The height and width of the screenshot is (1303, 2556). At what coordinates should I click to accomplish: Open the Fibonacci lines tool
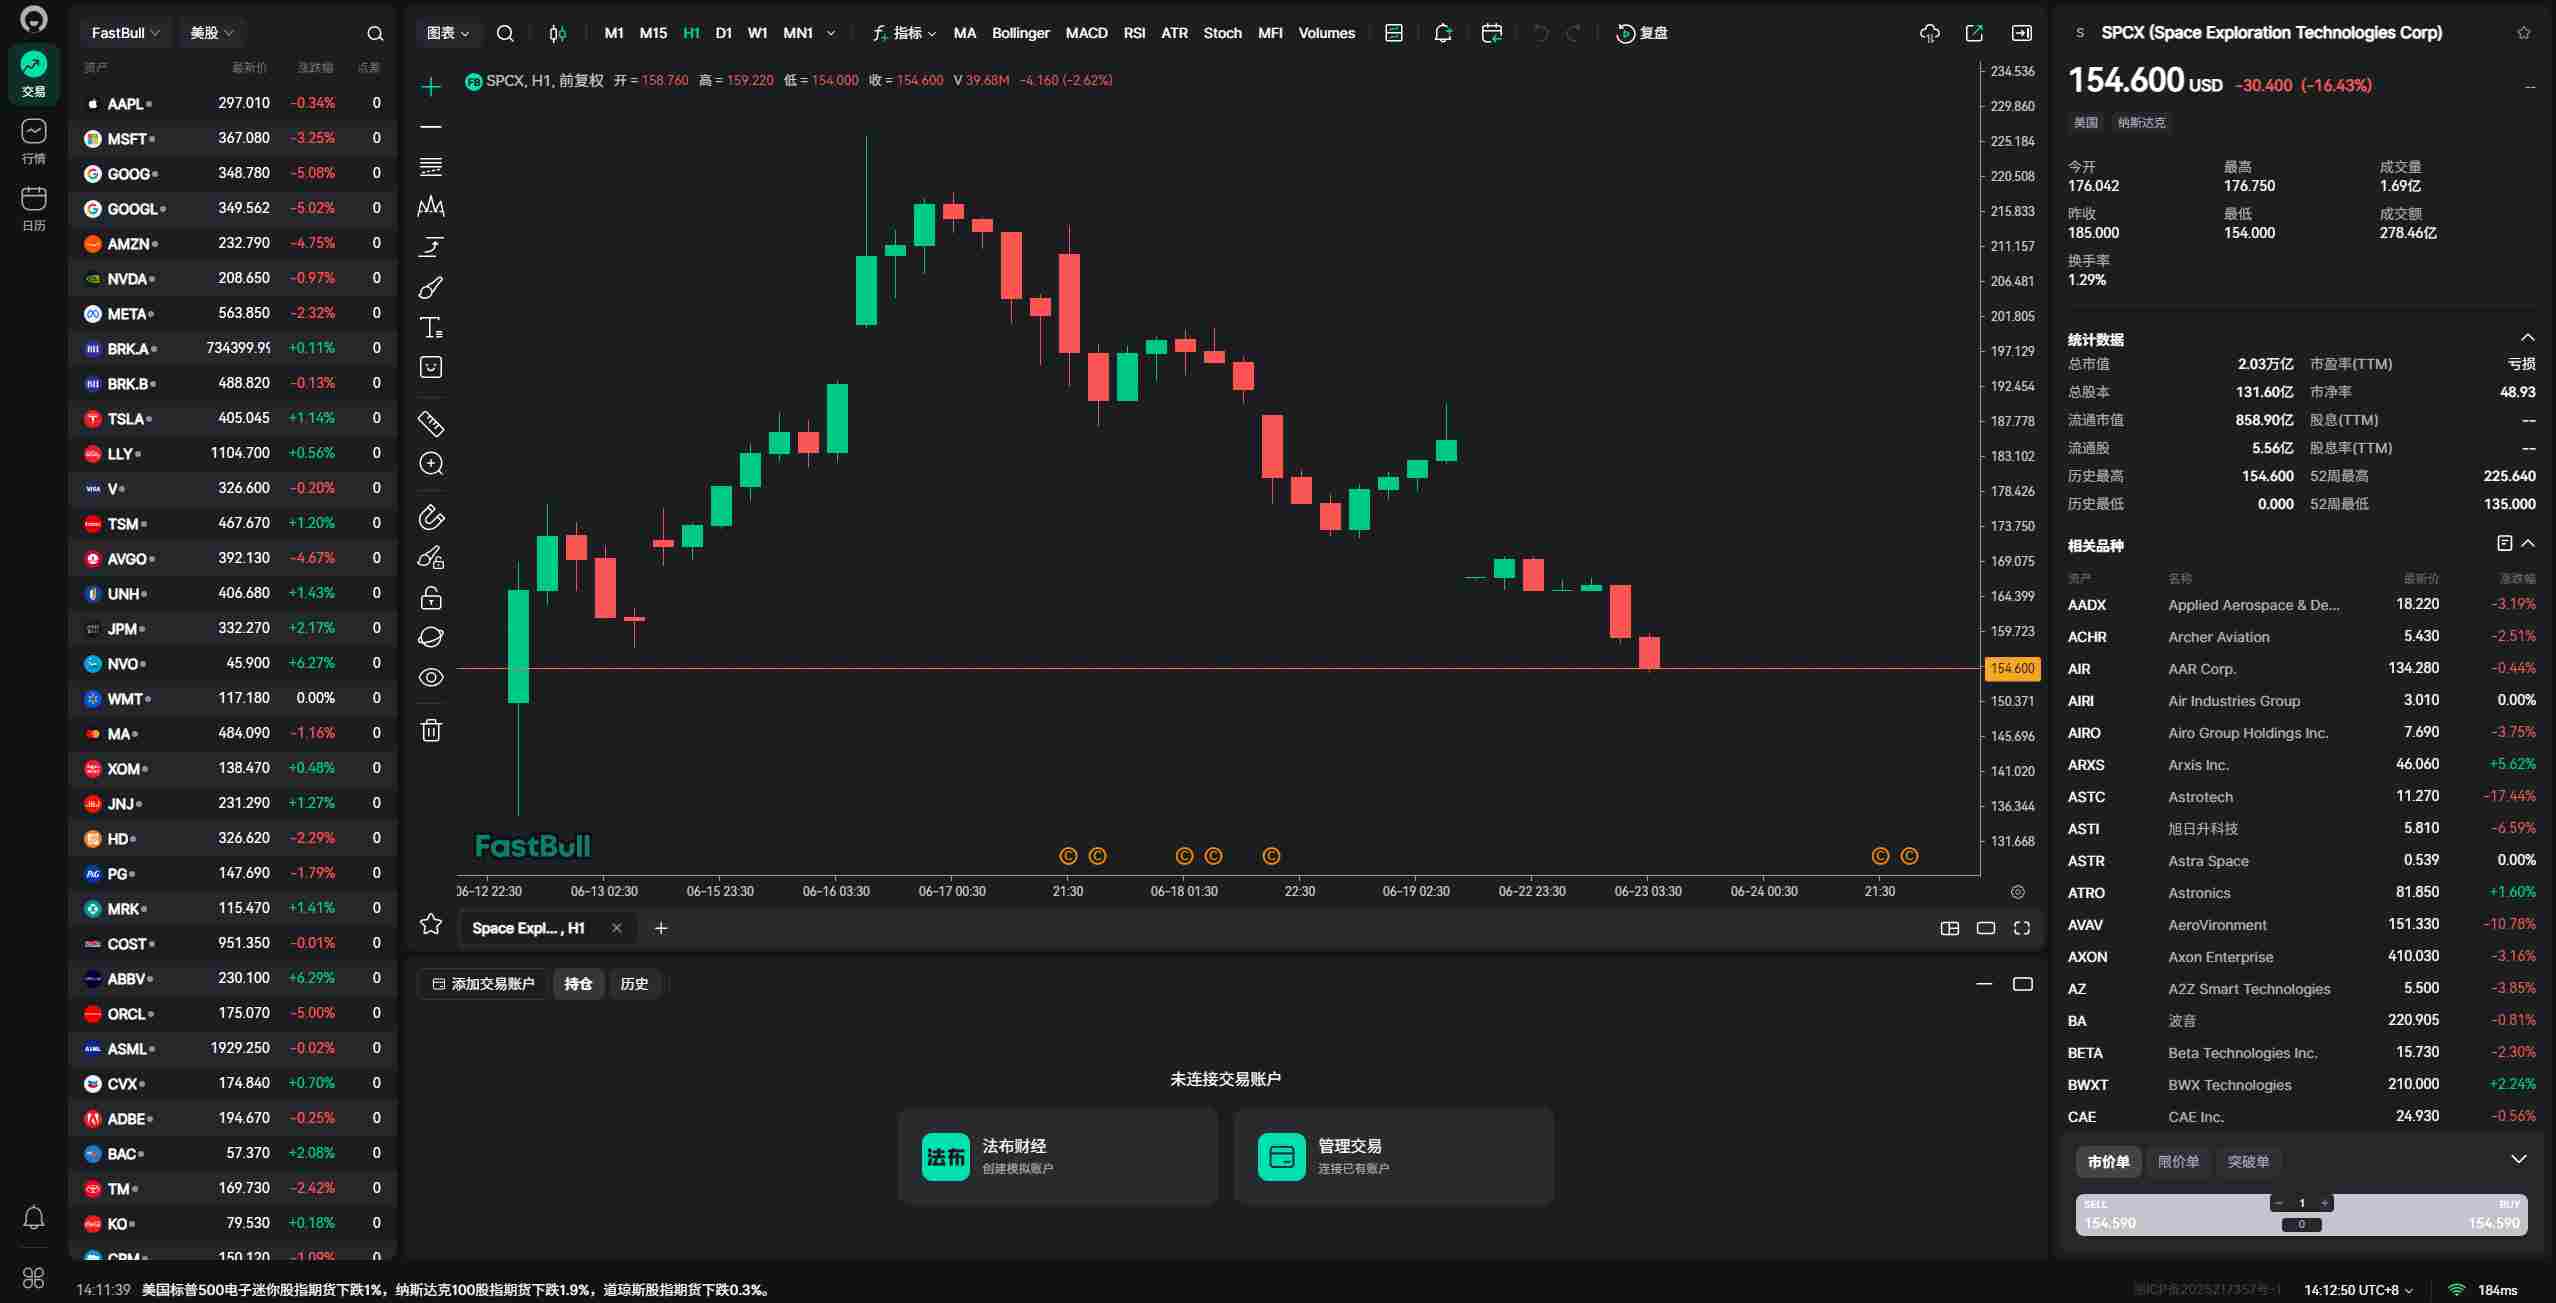coord(431,167)
